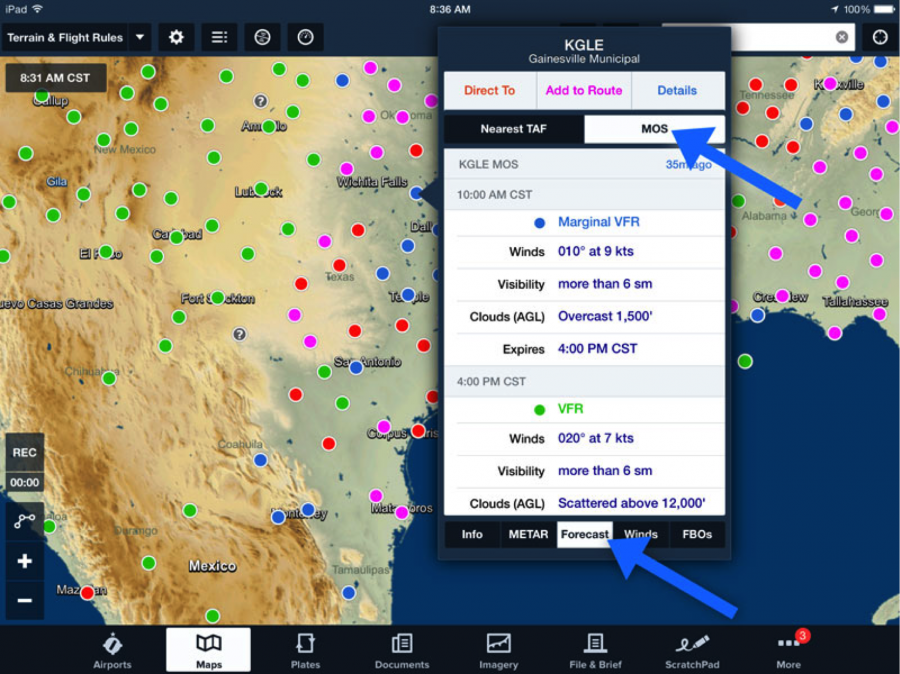The width and height of the screenshot is (900, 674).
Task: Open the ScratchPad tool
Action: [692, 649]
